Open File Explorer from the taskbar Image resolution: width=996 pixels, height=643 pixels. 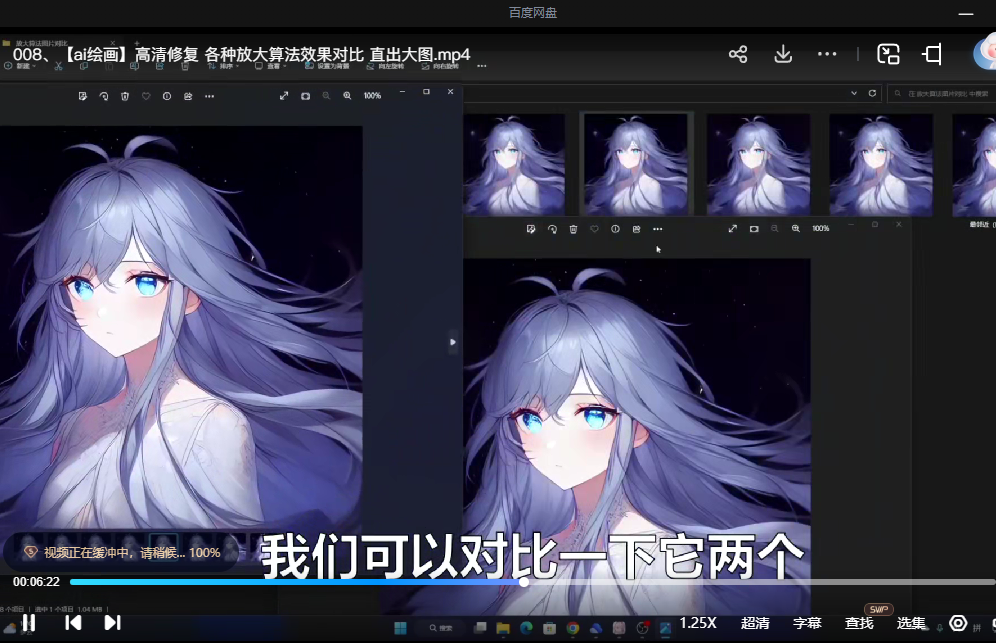503,628
